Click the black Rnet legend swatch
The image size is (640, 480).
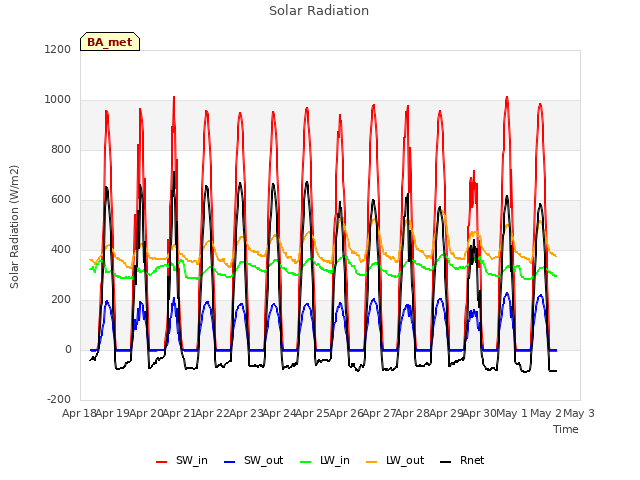(446, 462)
